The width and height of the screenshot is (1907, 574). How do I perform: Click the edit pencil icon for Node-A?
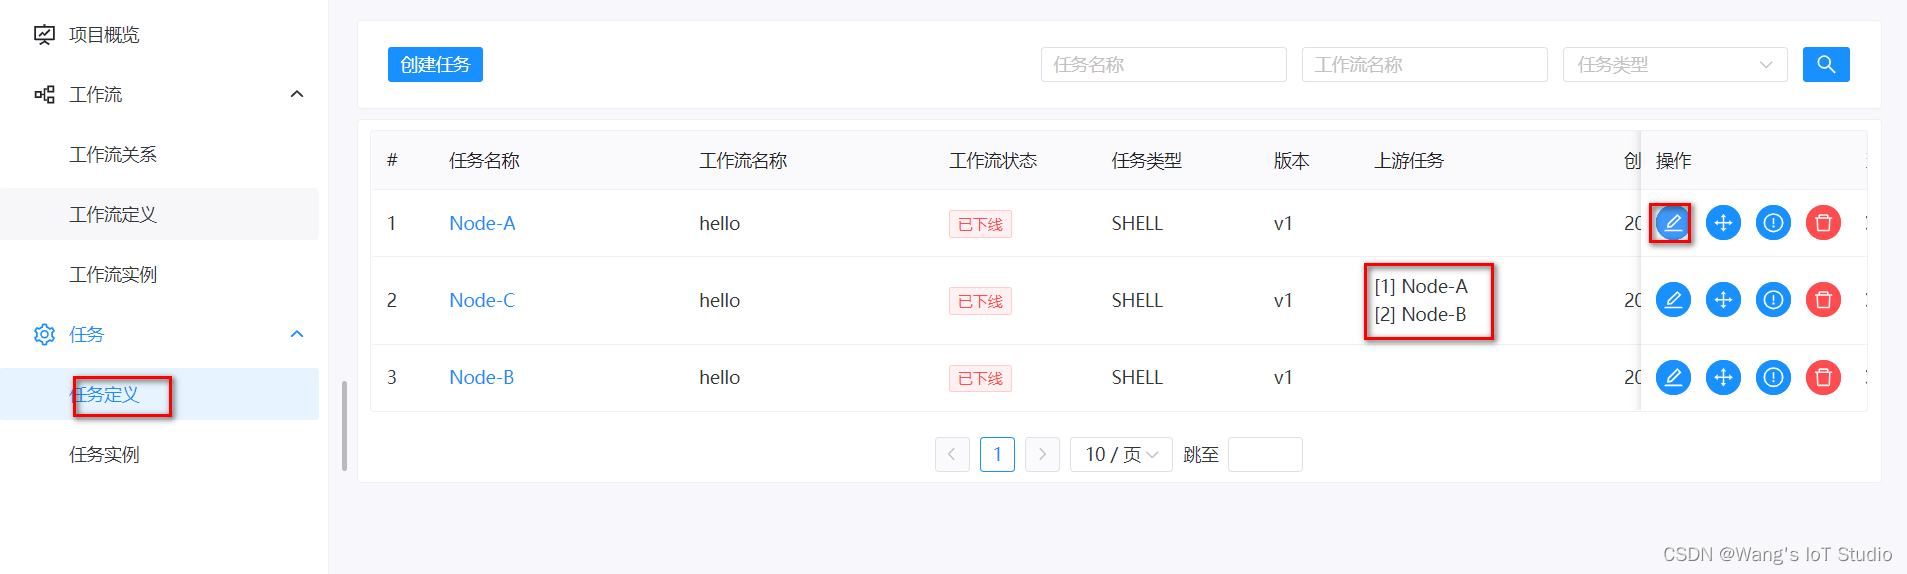pyautogui.click(x=1673, y=223)
